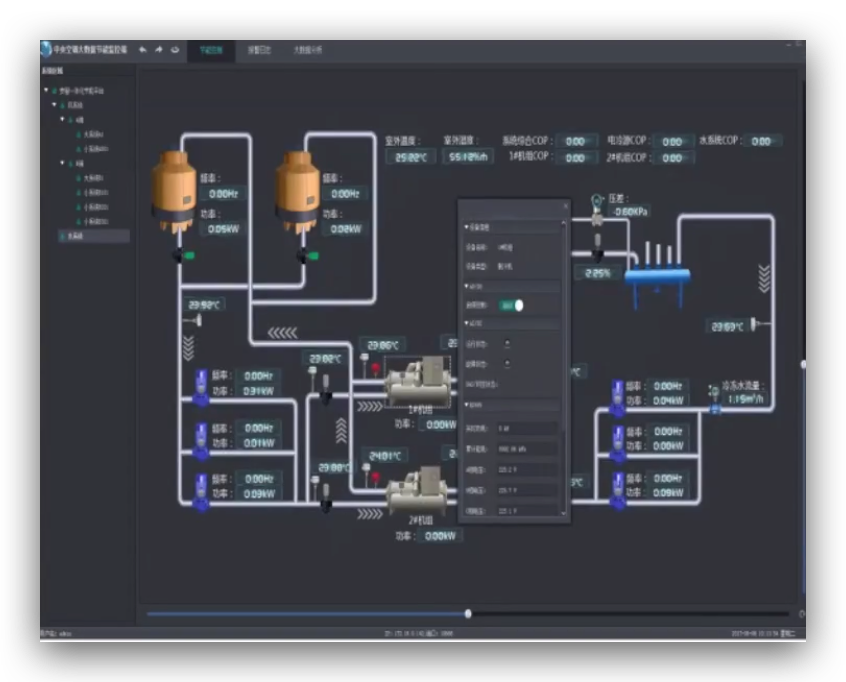Collapse the root node of the system tree

pyautogui.click(x=45, y=90)
